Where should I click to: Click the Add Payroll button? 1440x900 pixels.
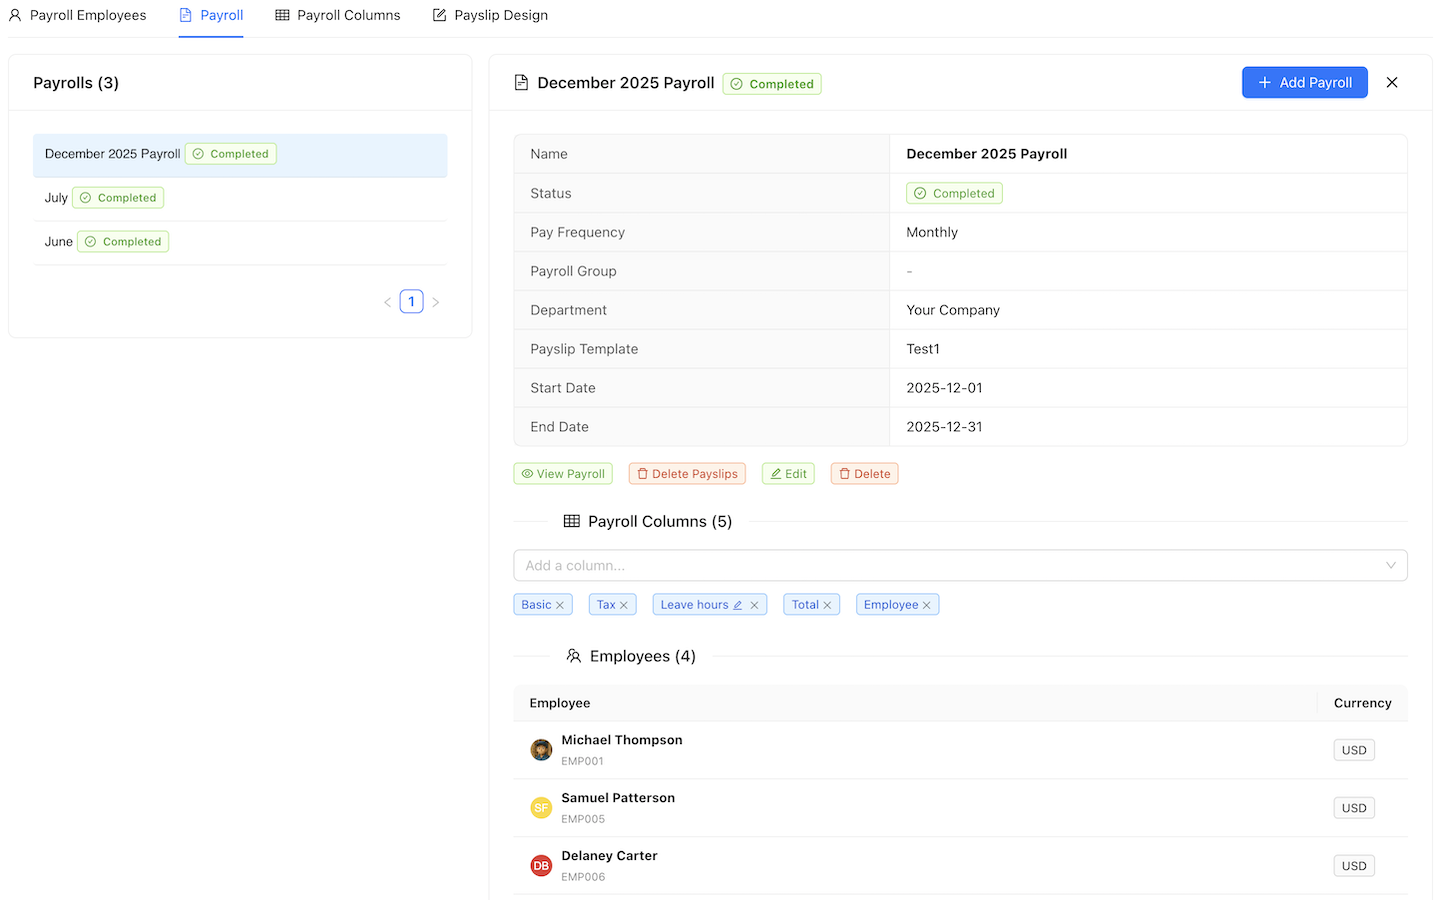coord(1304,82)
